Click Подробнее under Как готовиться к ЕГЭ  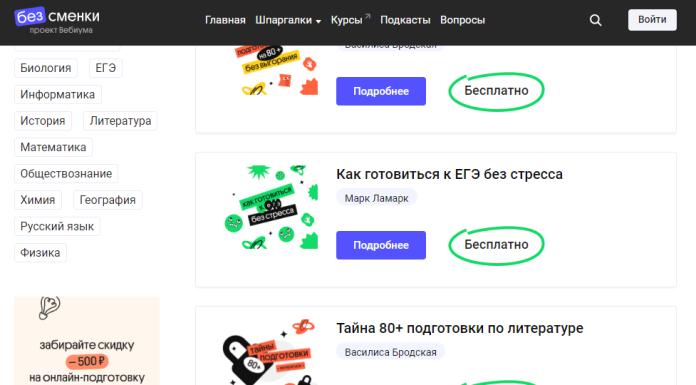coord(381,245)
